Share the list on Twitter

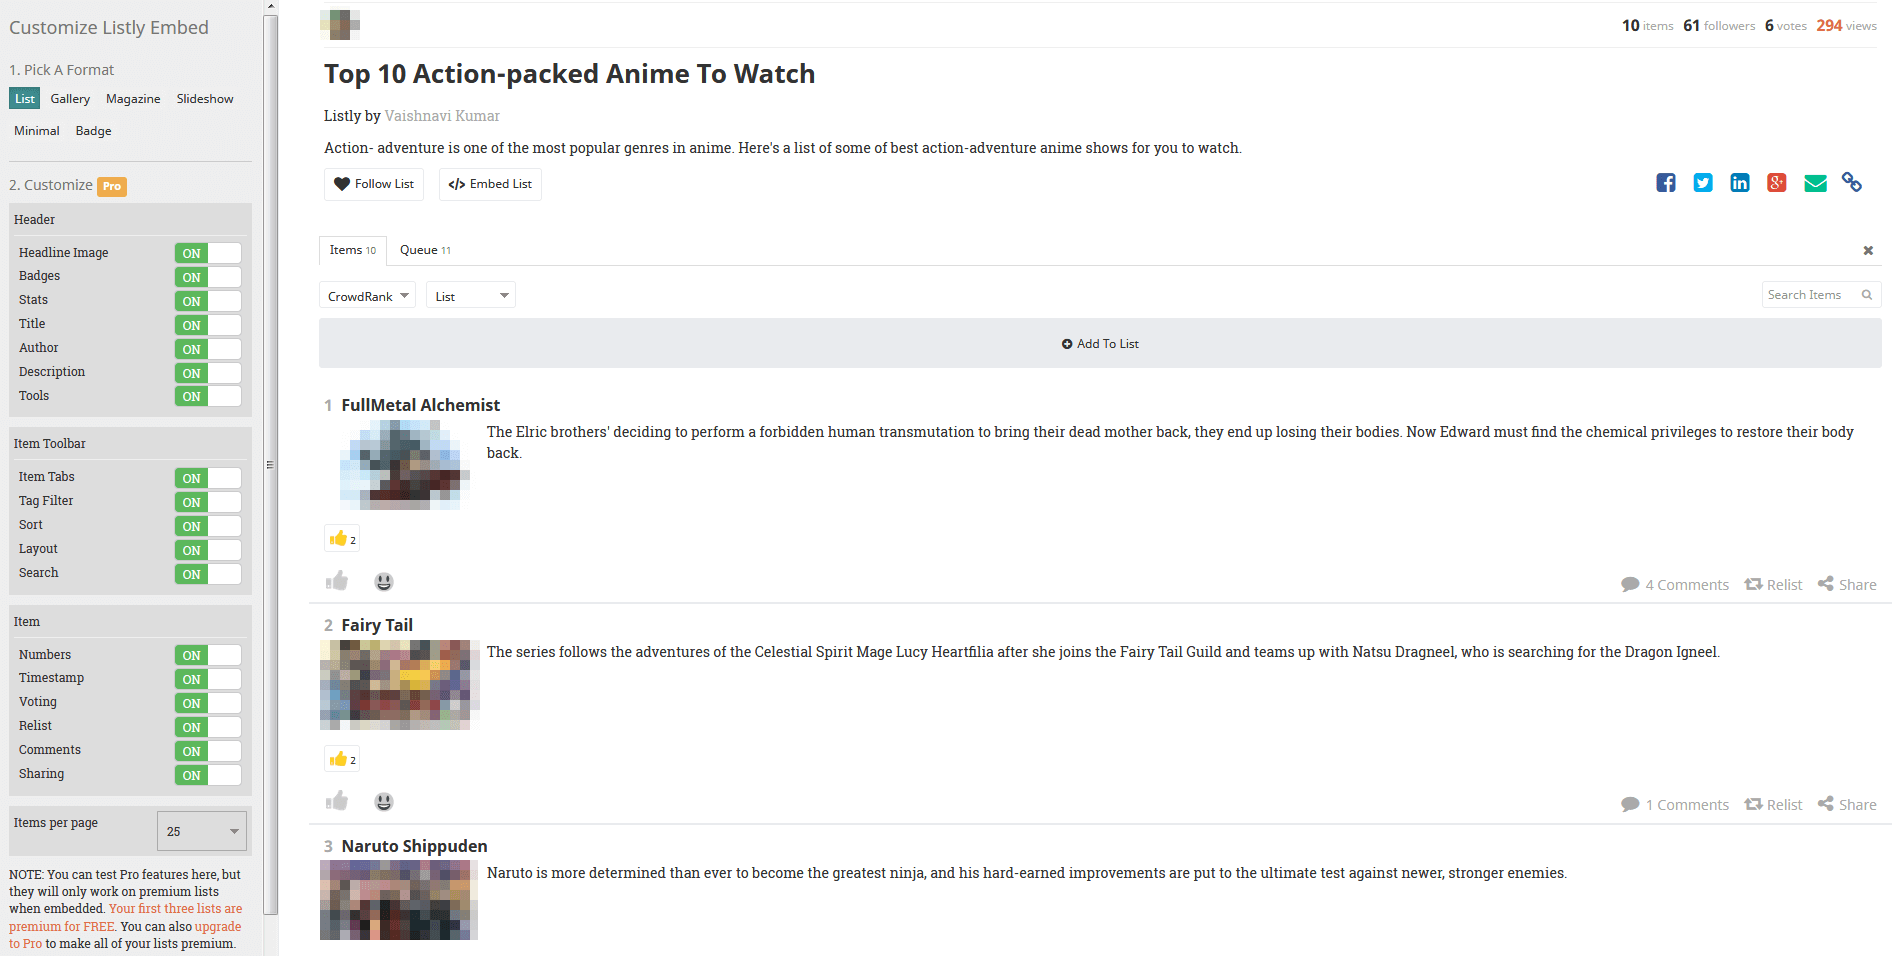pos(1702,183)
